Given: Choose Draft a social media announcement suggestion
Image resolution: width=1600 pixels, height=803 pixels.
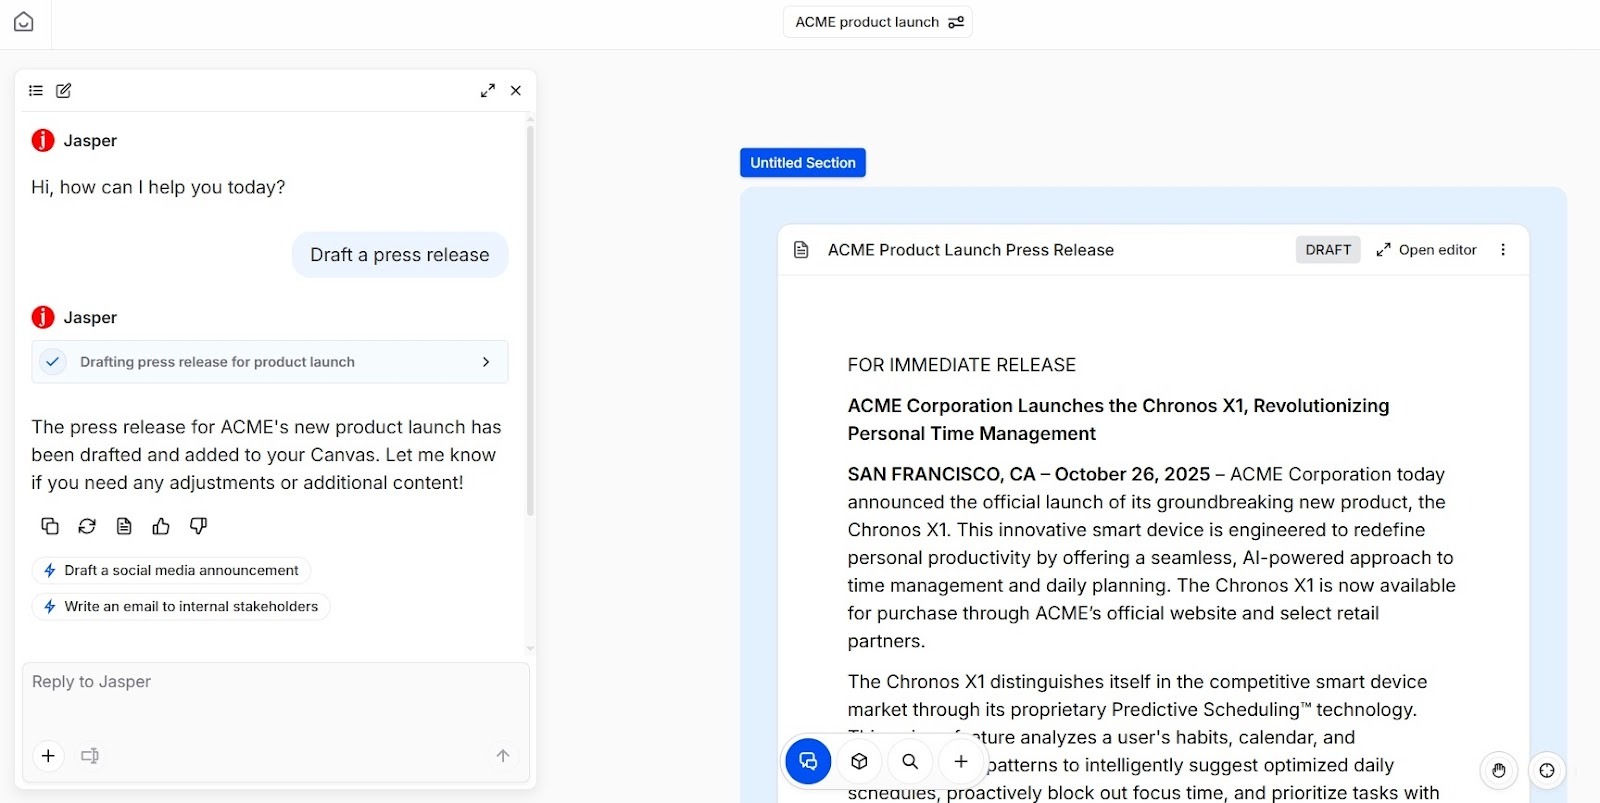Looking at the screenshot, I should pyautogui.click(x=171, y=570).
